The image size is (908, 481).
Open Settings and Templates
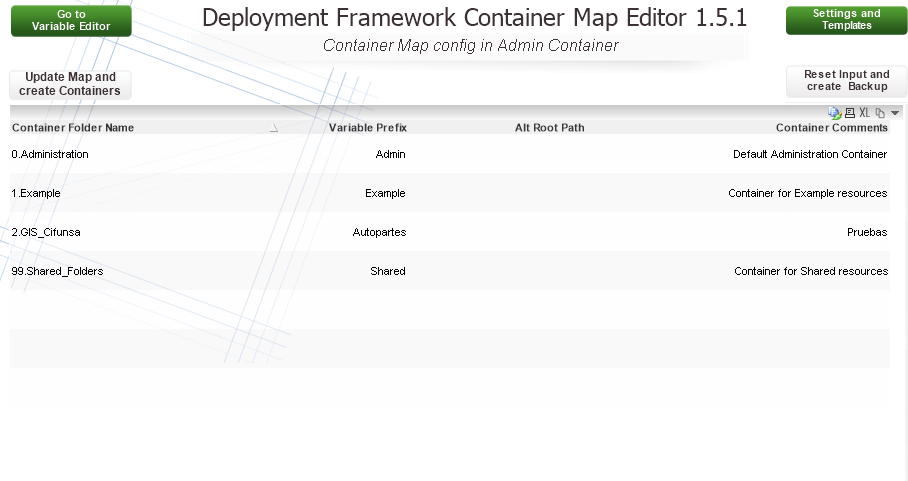click(846, 20)
